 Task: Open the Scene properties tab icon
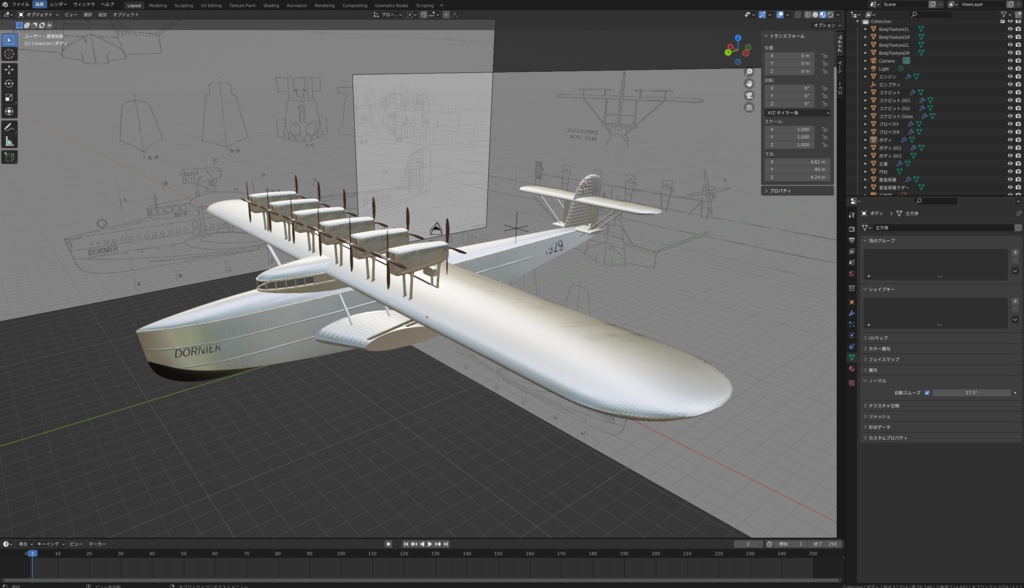coord(852,262)
